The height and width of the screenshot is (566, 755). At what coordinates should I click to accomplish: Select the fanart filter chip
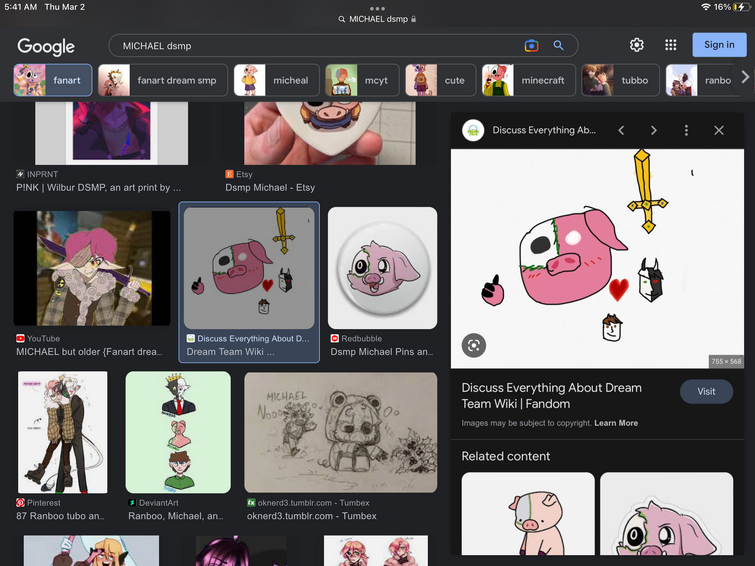[53, 80]
